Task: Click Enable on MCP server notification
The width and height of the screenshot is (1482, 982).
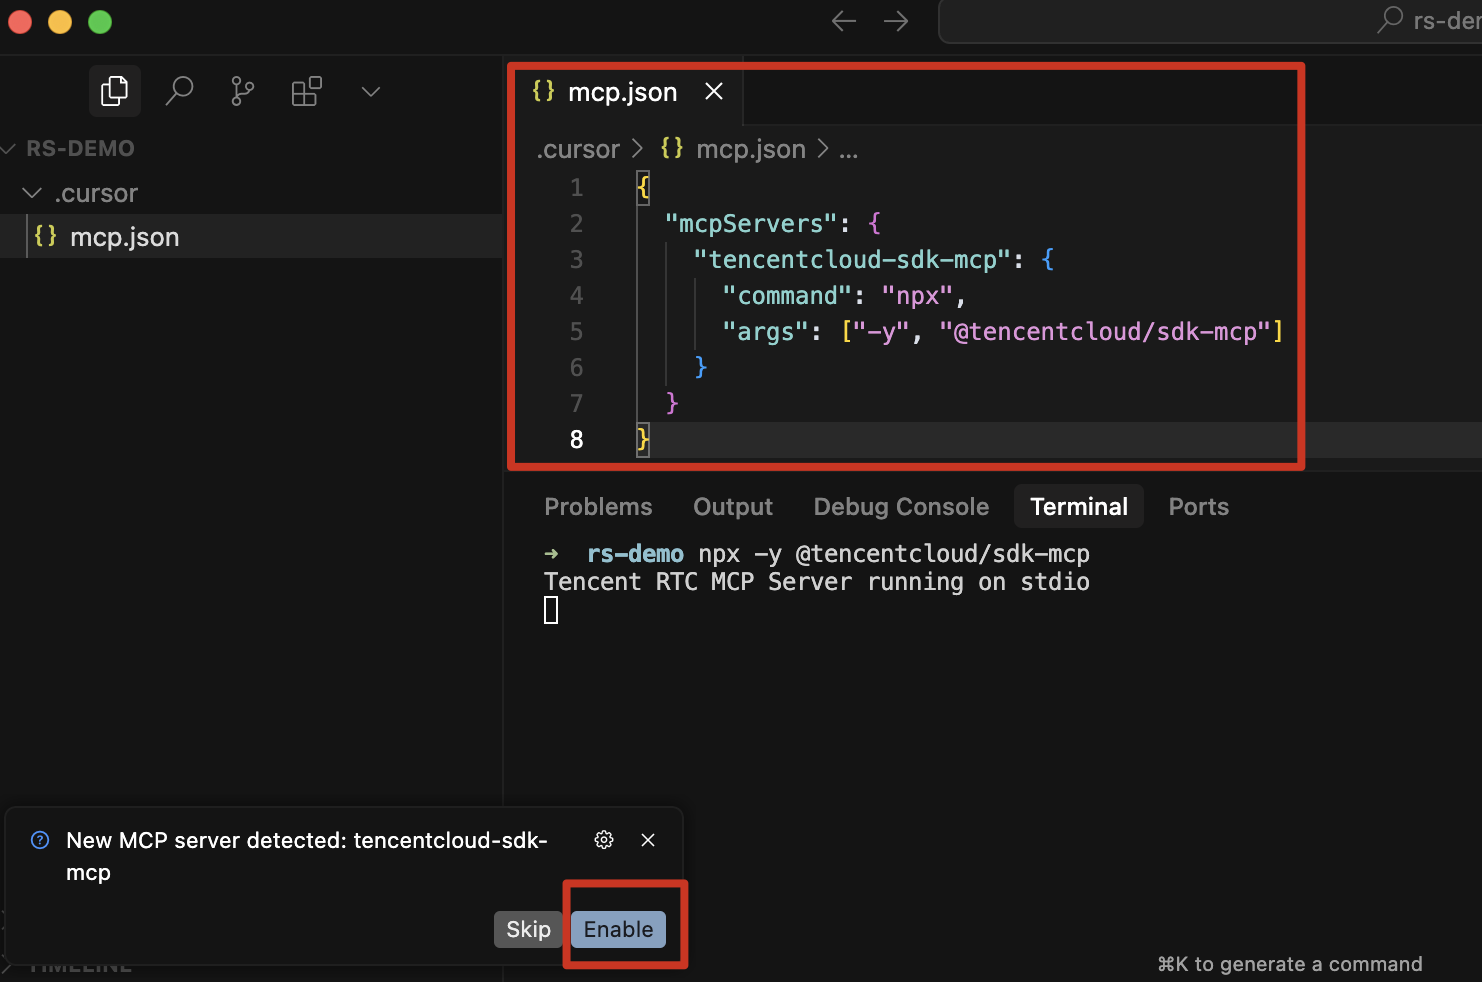Action: 618,929
